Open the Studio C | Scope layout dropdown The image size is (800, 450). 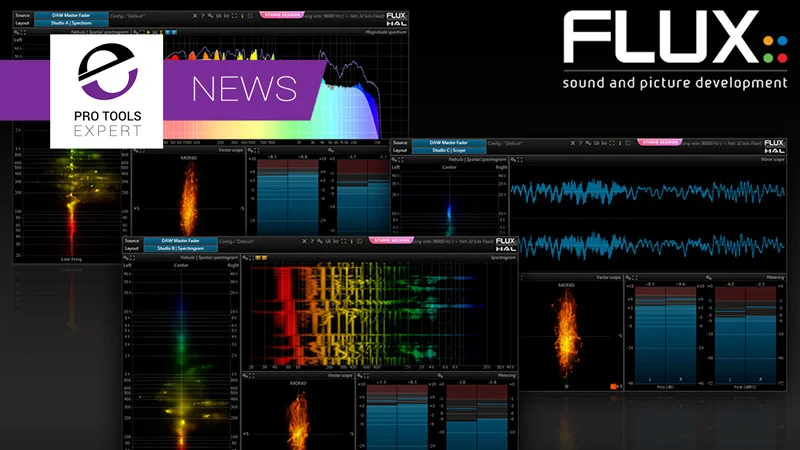pyautogui.click(x=449, y=151)
